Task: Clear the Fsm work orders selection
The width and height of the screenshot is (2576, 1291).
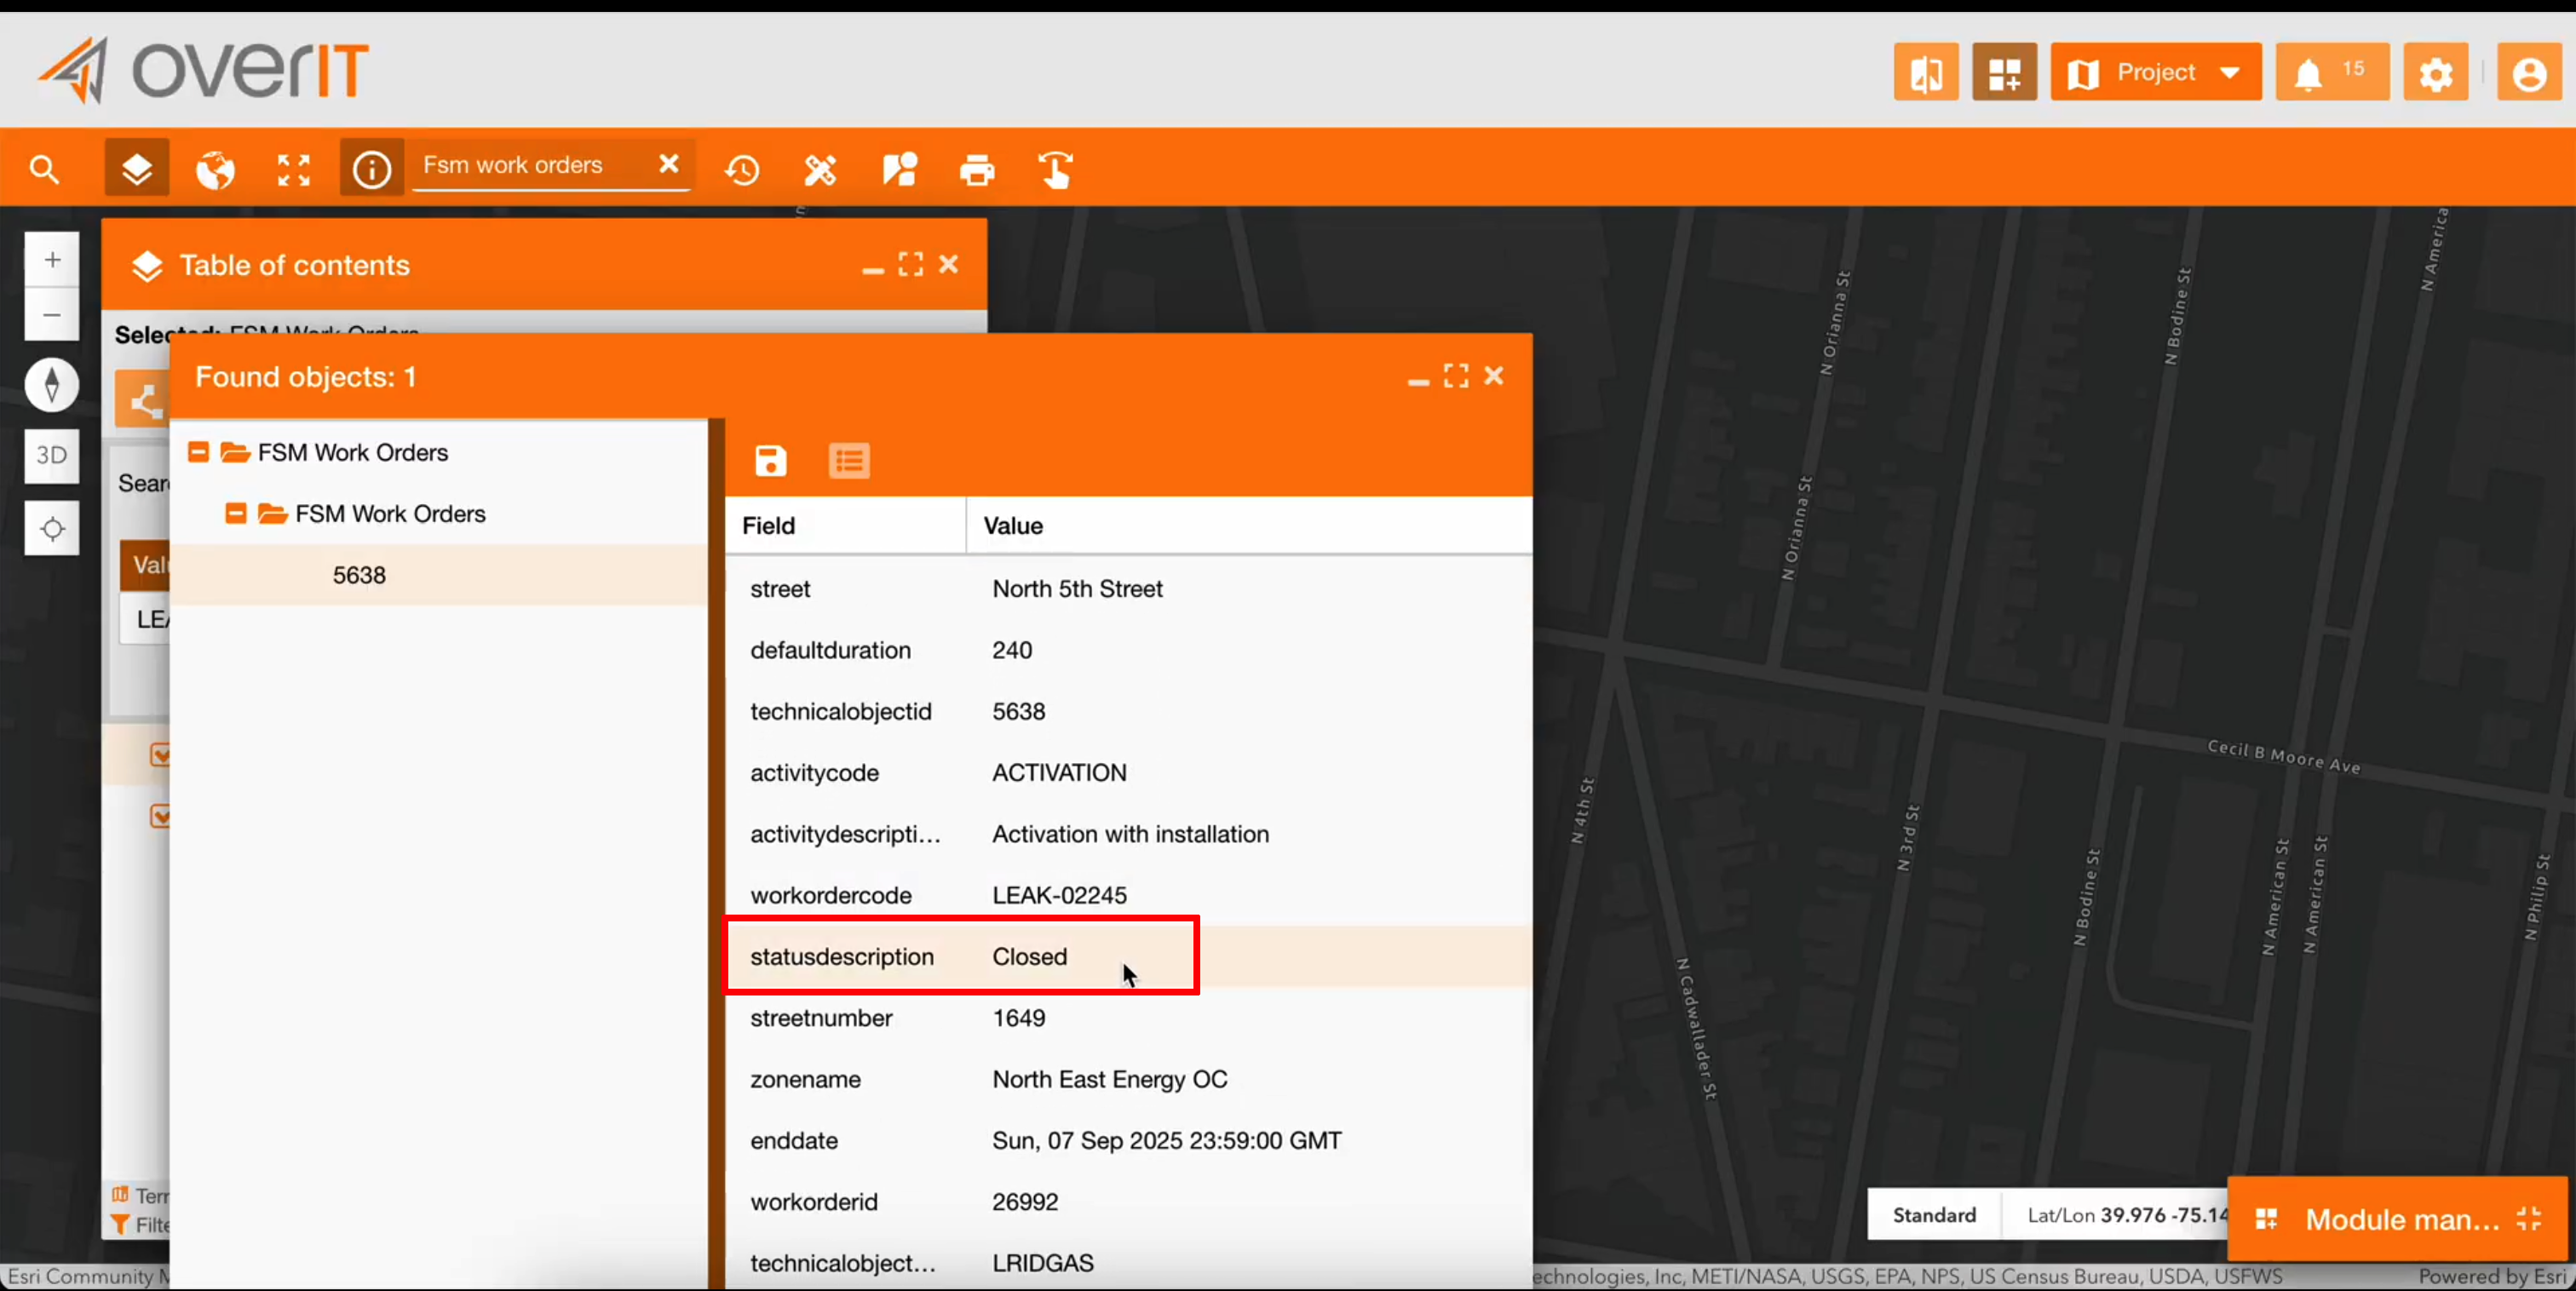Action: click(x=669, y=164)
